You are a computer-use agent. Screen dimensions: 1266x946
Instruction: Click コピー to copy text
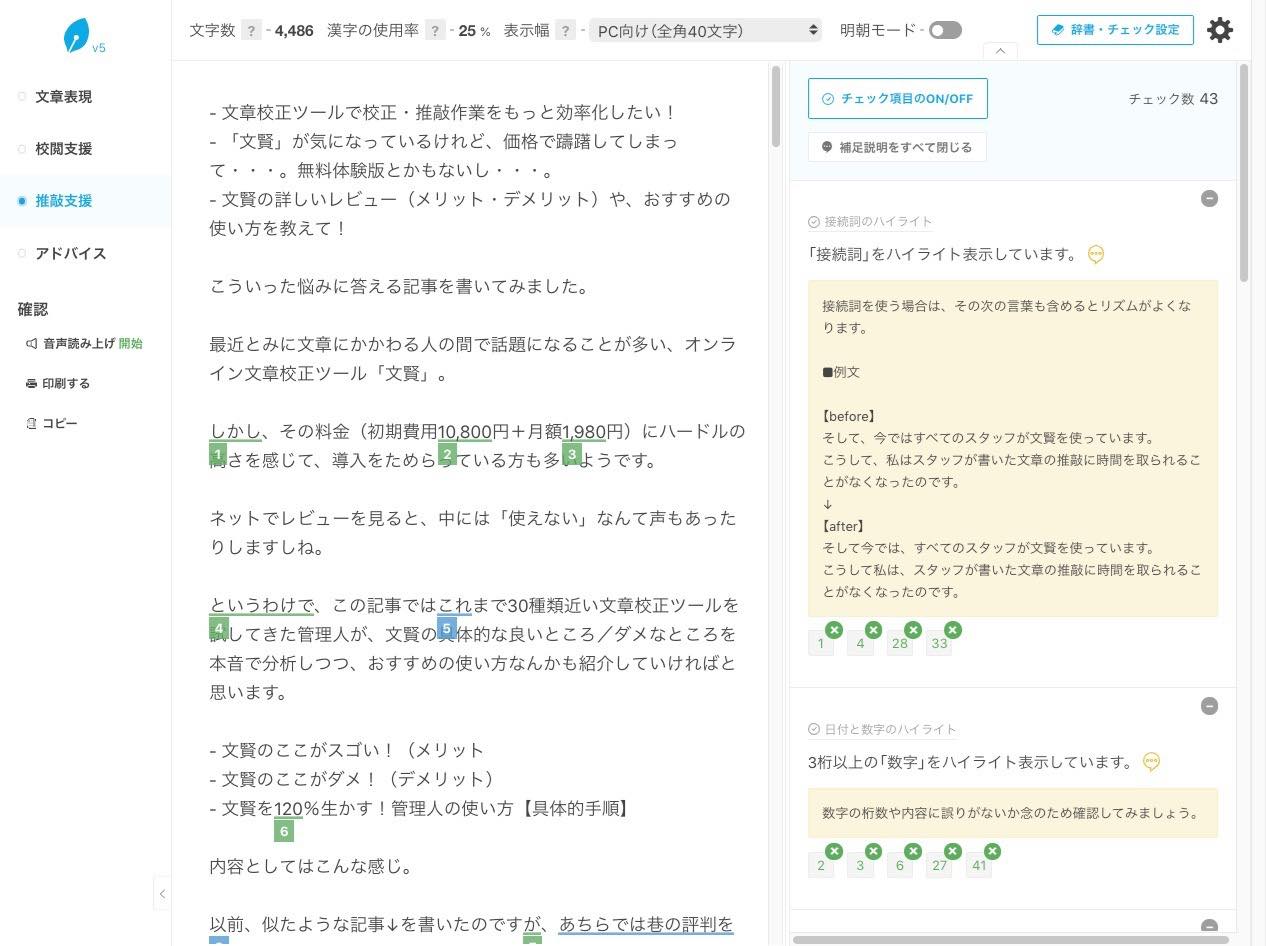52,423
